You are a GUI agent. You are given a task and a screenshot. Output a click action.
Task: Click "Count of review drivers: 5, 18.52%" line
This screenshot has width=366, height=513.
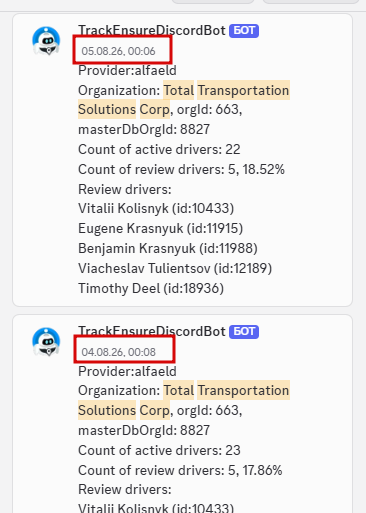[x=181, y=169]
